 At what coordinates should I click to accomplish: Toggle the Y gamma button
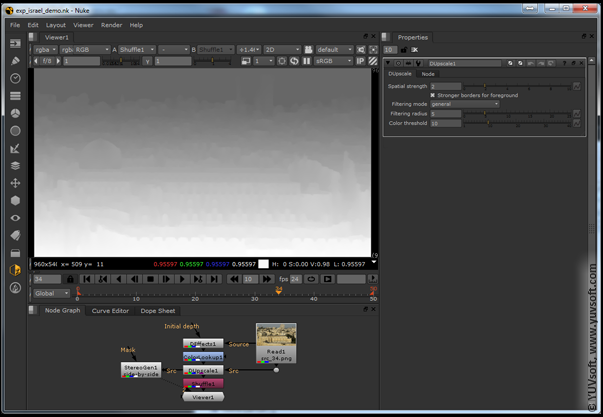[x=147, y=61]
